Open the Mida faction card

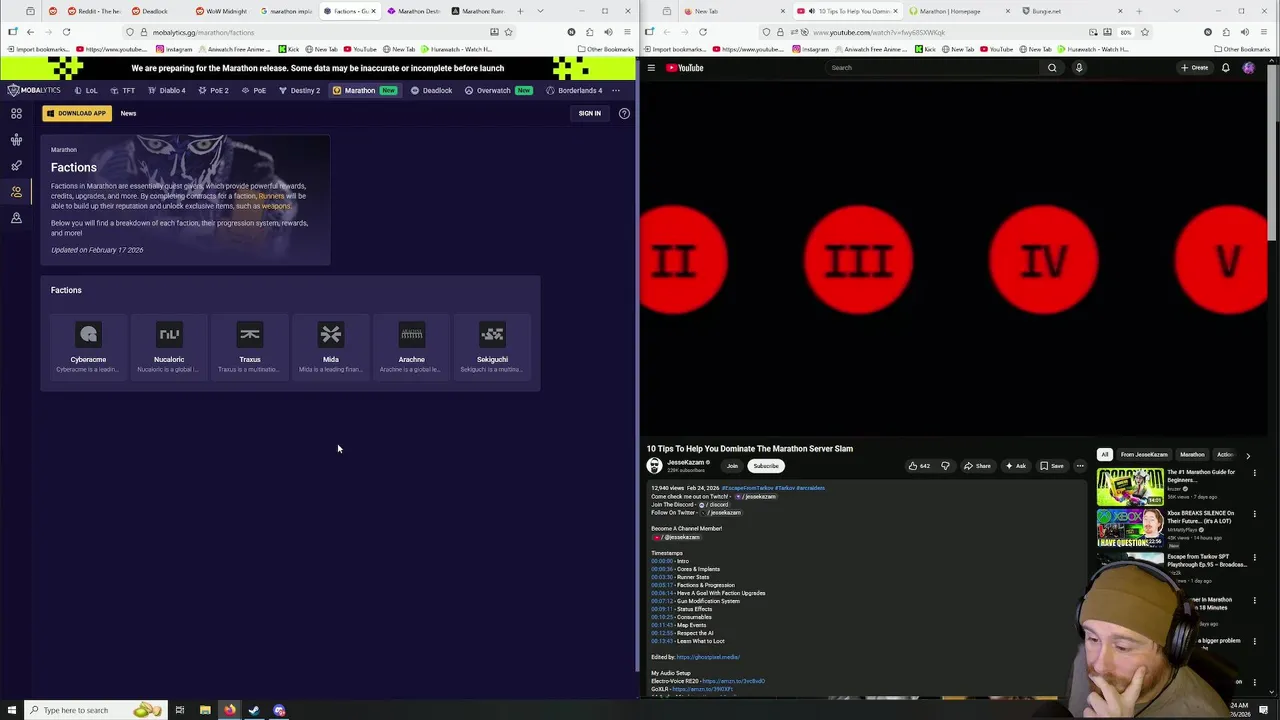click(x=331, y=347)
